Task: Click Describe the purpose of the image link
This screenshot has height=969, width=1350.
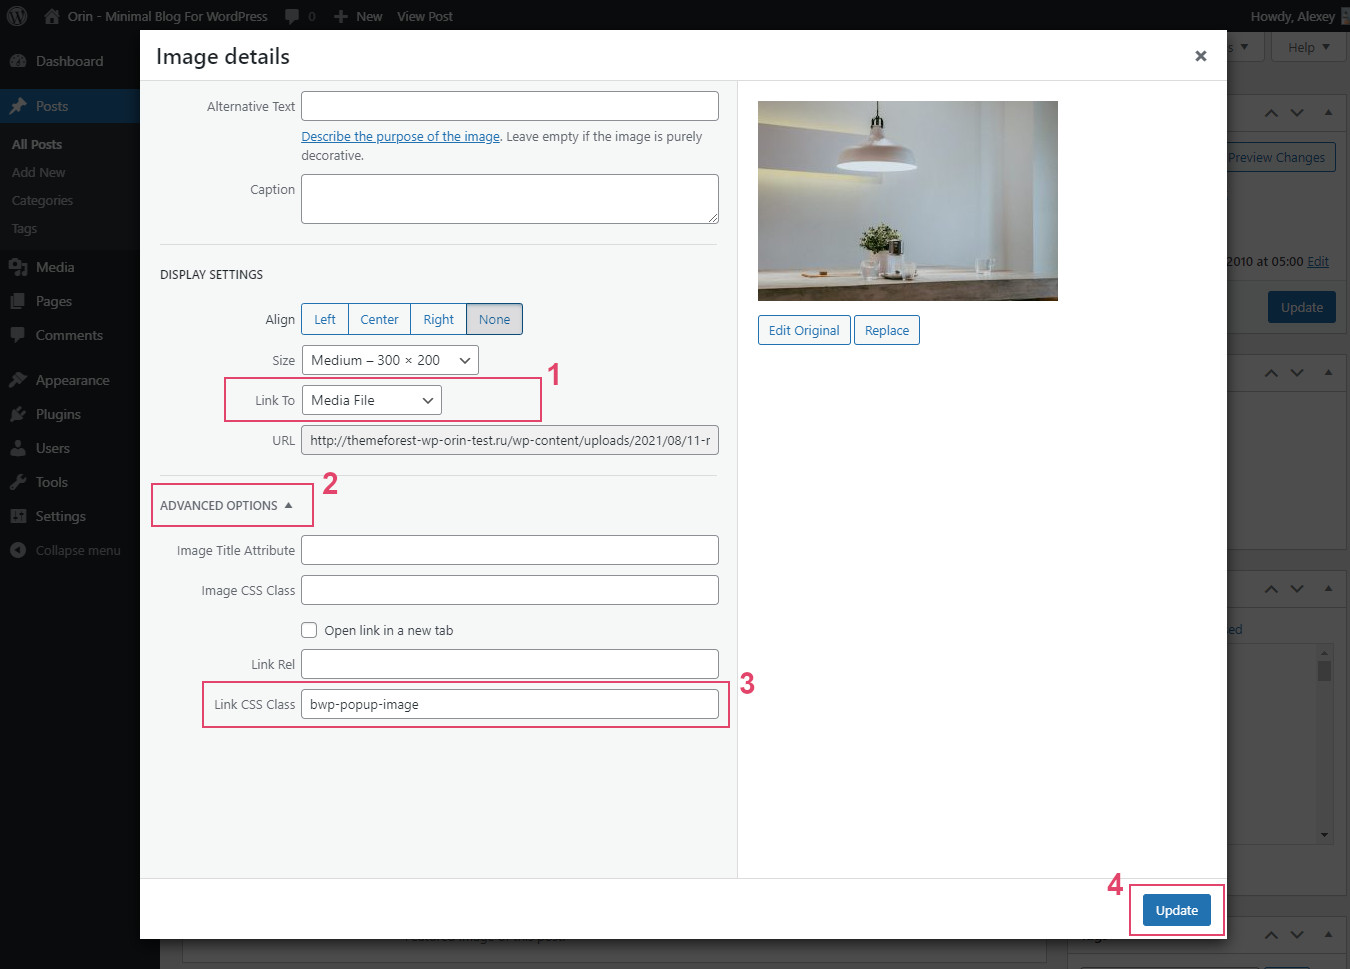Action: pyautogui.click(x=400, y=137)
